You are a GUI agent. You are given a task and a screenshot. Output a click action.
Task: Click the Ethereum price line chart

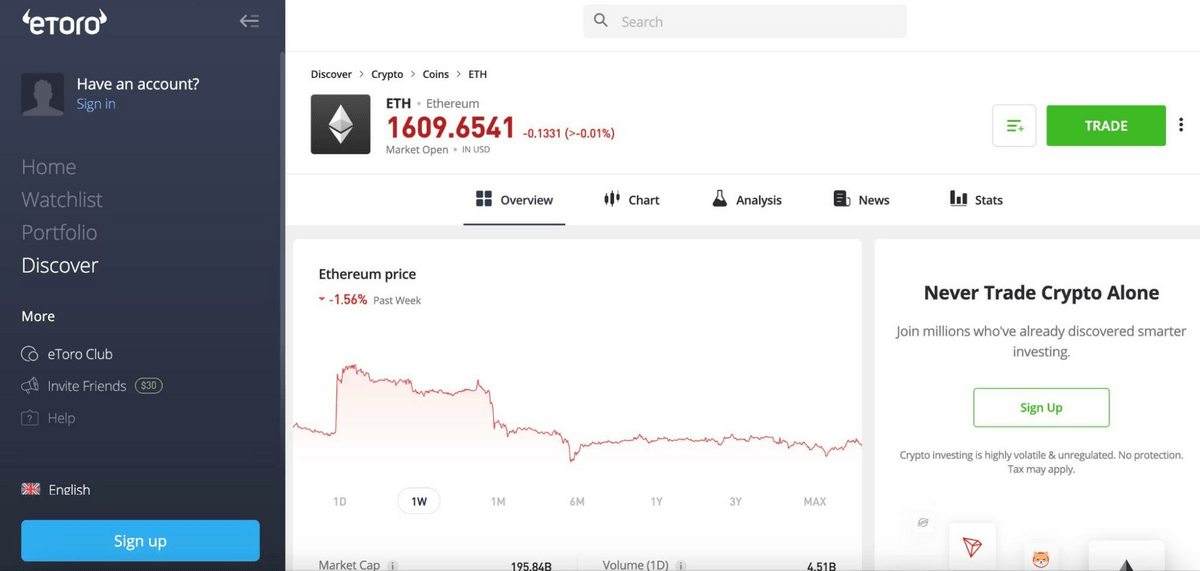pyautogui.click(x=577, y=413)
